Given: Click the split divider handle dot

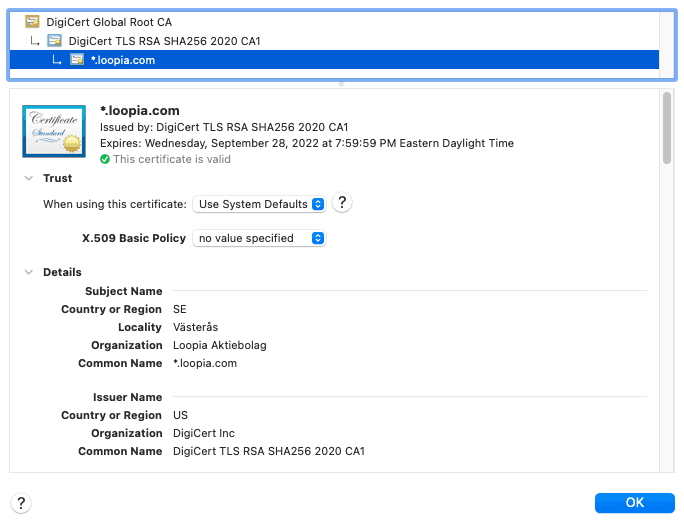Looking at the screenshot, I should point(342,84).
